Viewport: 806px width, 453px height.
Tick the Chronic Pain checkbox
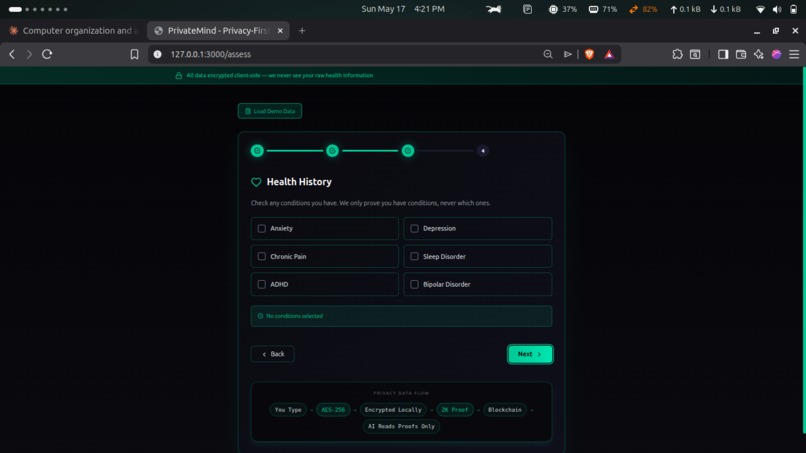pyautogui.click(x=262, y=256)
